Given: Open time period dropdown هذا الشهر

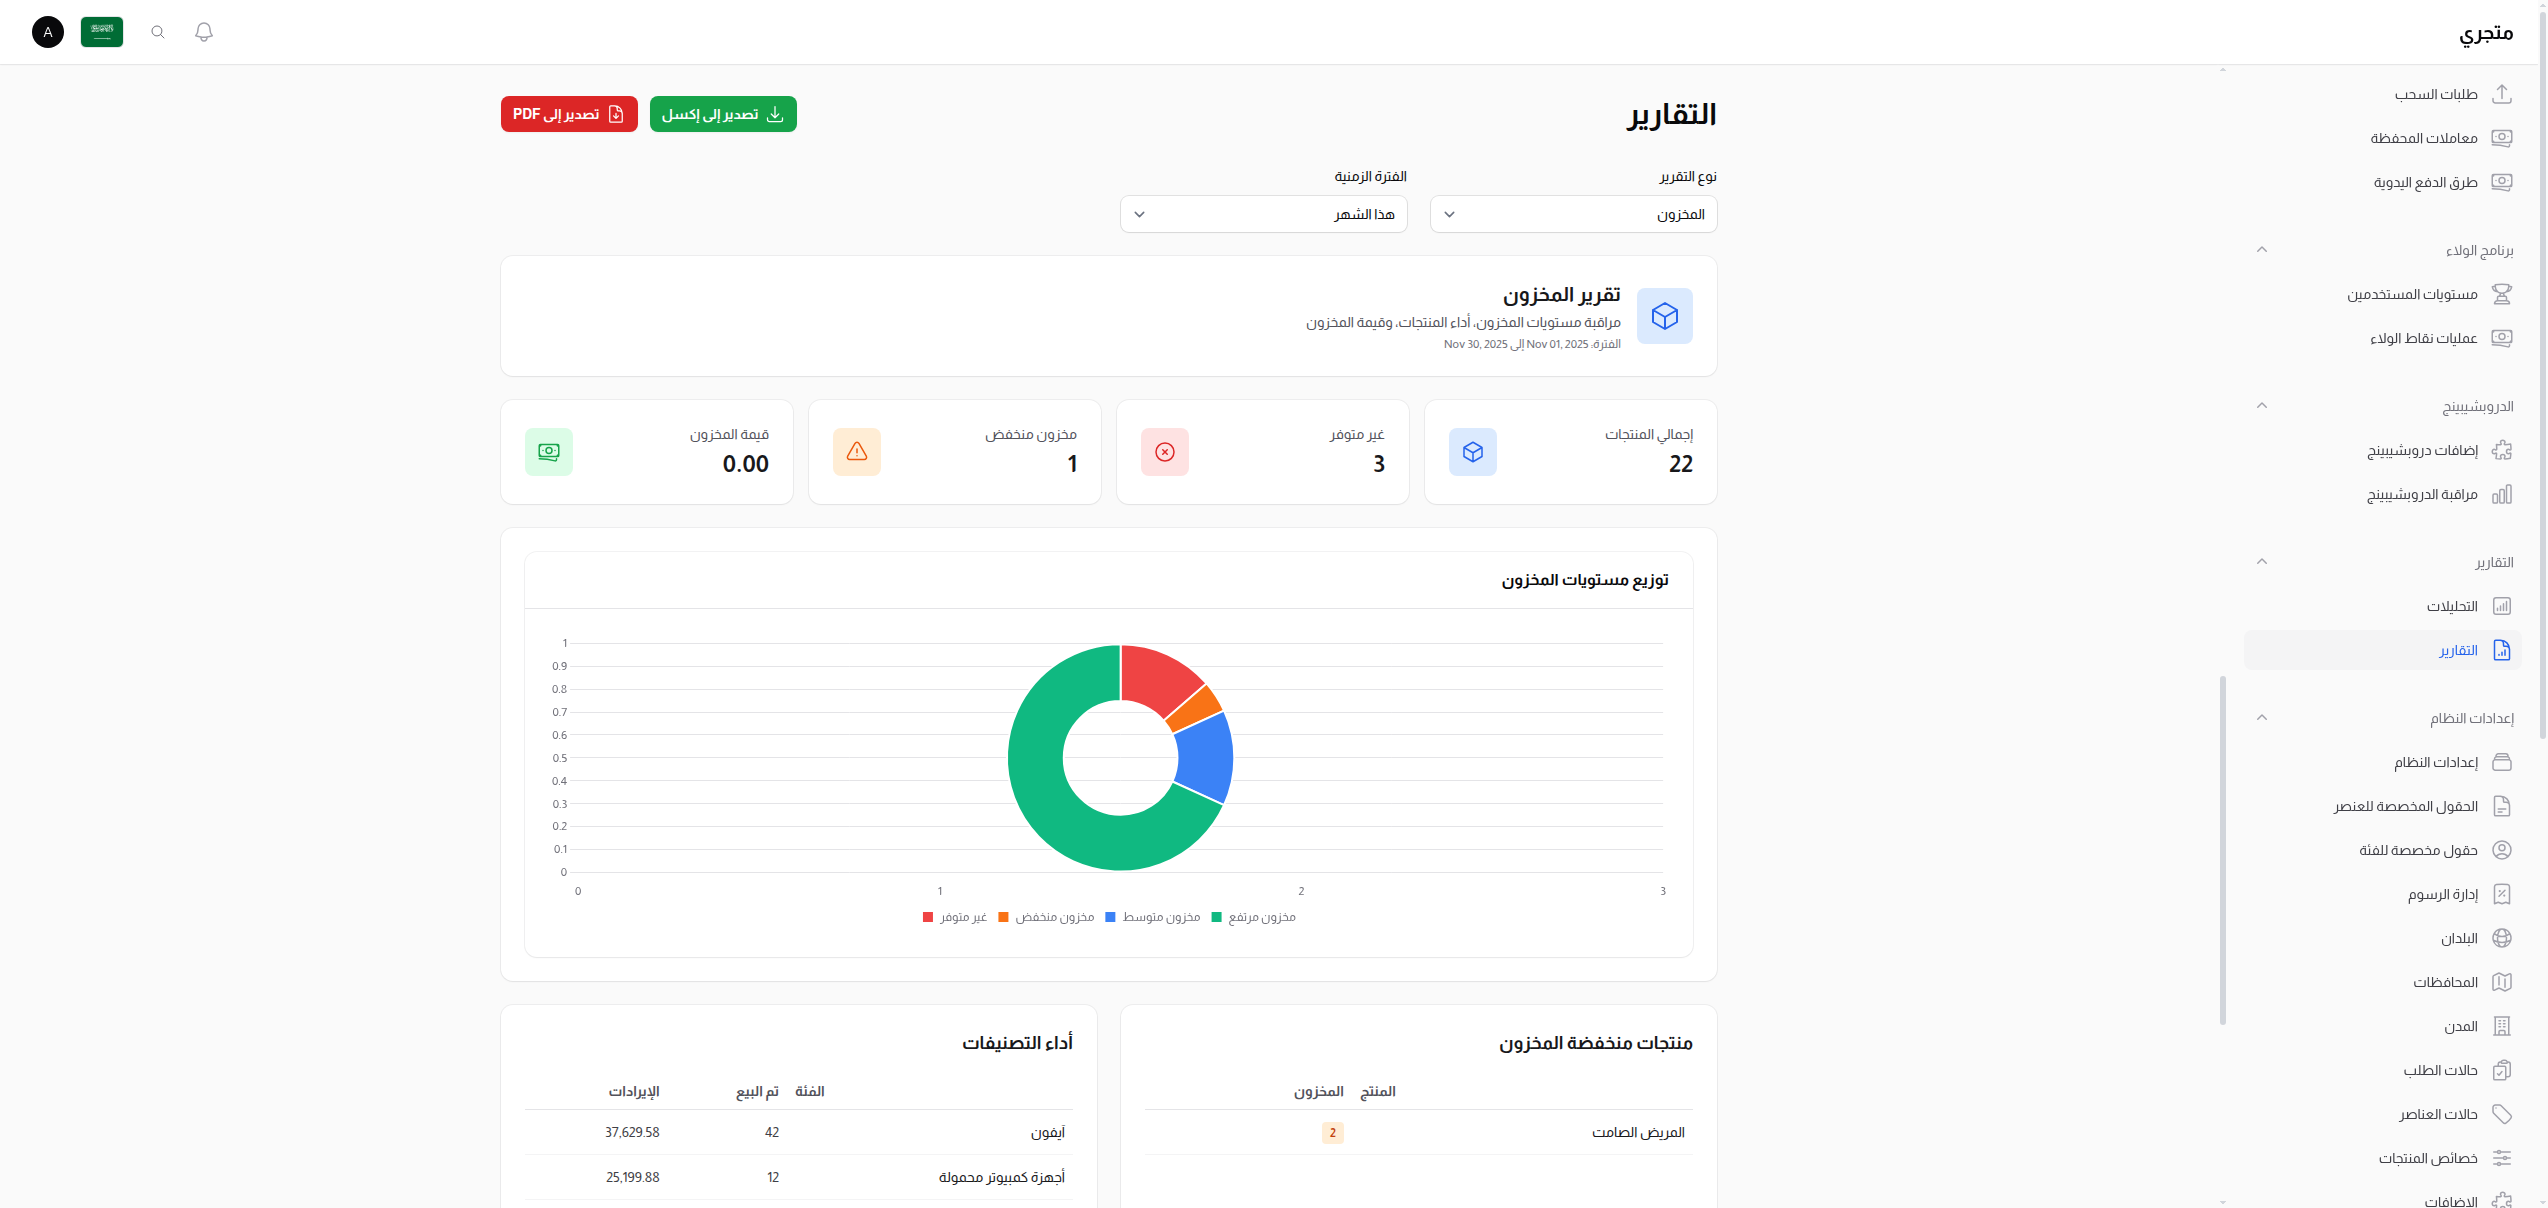Looking at the screenshot, I should tap(1263, 214).
